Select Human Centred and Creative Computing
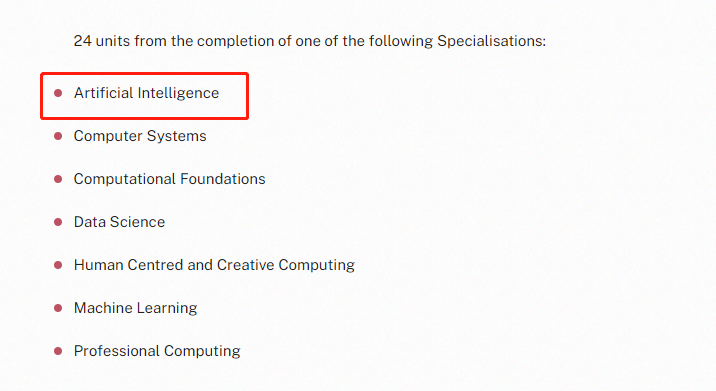This screenshot has height=391, width=716. tap(214, 265)
